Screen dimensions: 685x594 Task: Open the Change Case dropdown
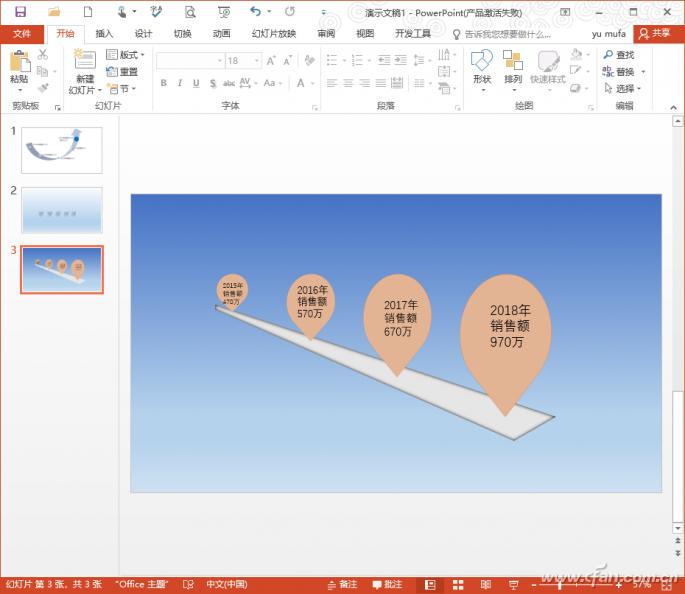pos(273,83)
